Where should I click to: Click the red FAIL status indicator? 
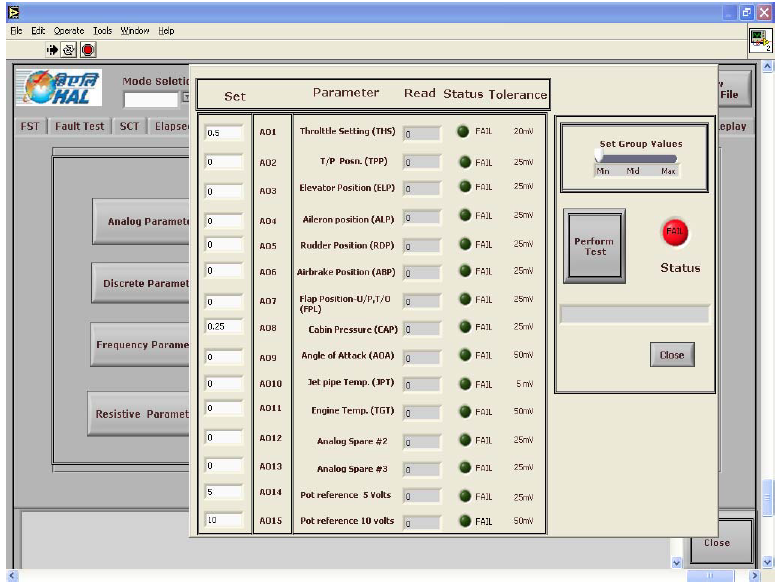point(676,233)
